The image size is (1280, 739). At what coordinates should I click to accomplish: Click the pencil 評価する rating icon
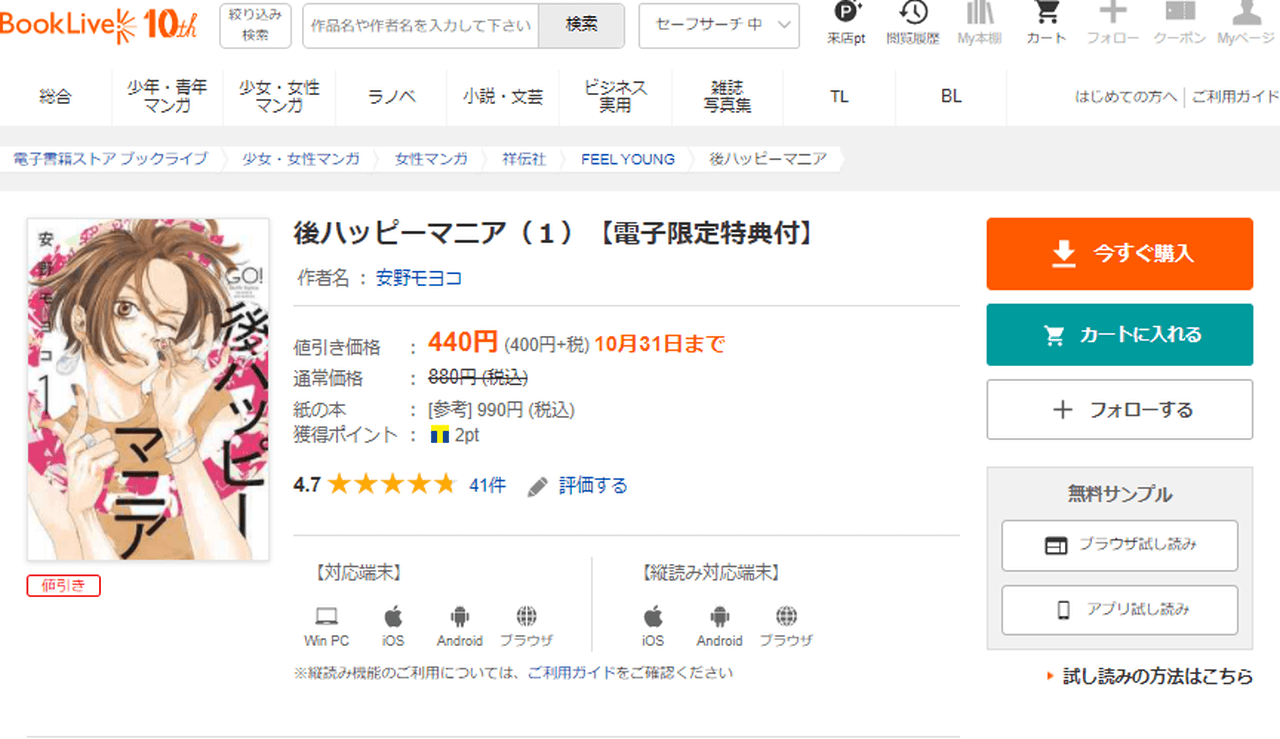[x=538, y=486]
